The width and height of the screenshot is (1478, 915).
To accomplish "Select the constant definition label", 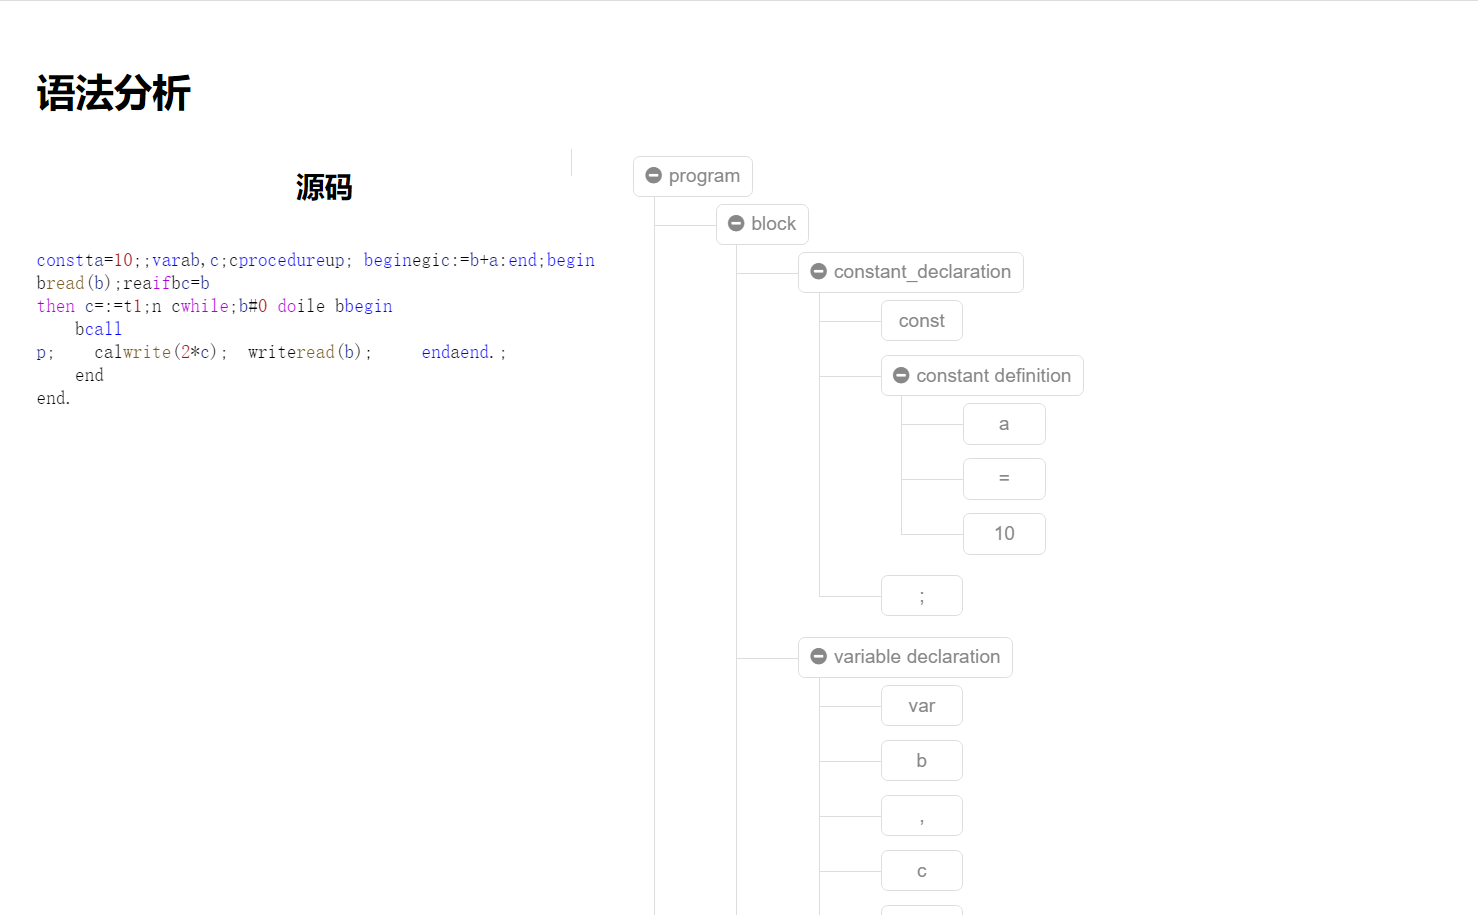I will point(993,376).
